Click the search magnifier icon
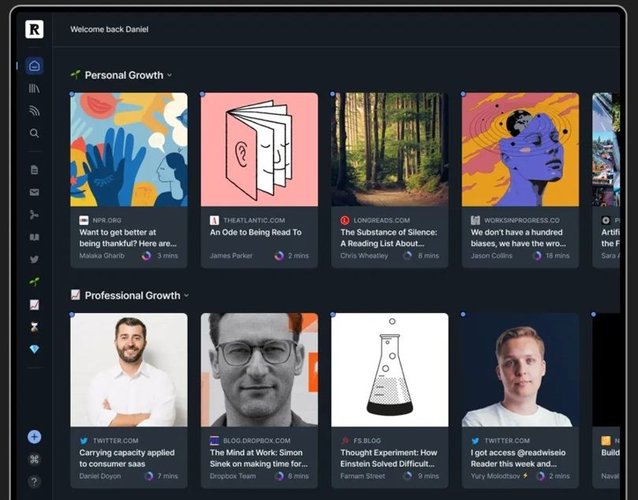The width and height of the screenshot is (638, 500). [x=35, y=133]
